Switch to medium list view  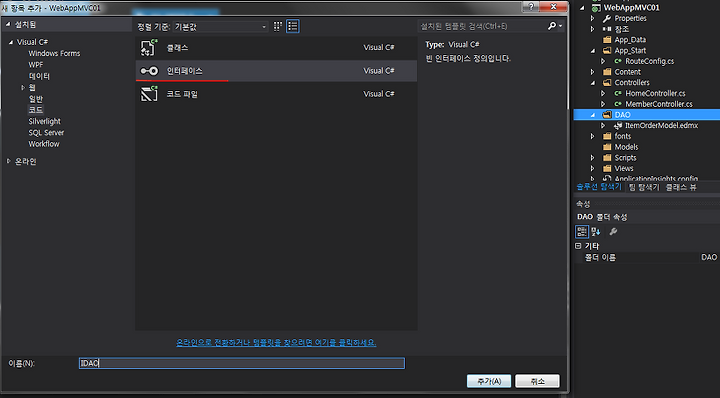[292, 26]
